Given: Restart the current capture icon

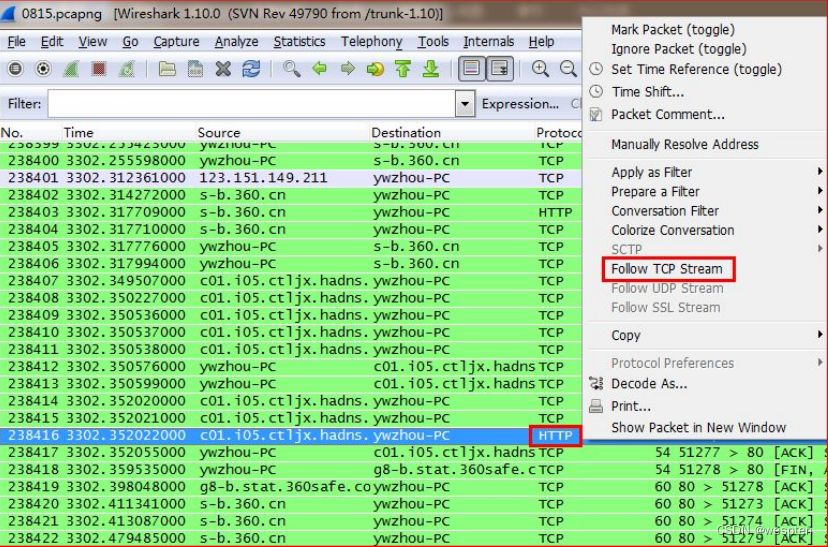Looking at the screenshot, I should (126, 69).
